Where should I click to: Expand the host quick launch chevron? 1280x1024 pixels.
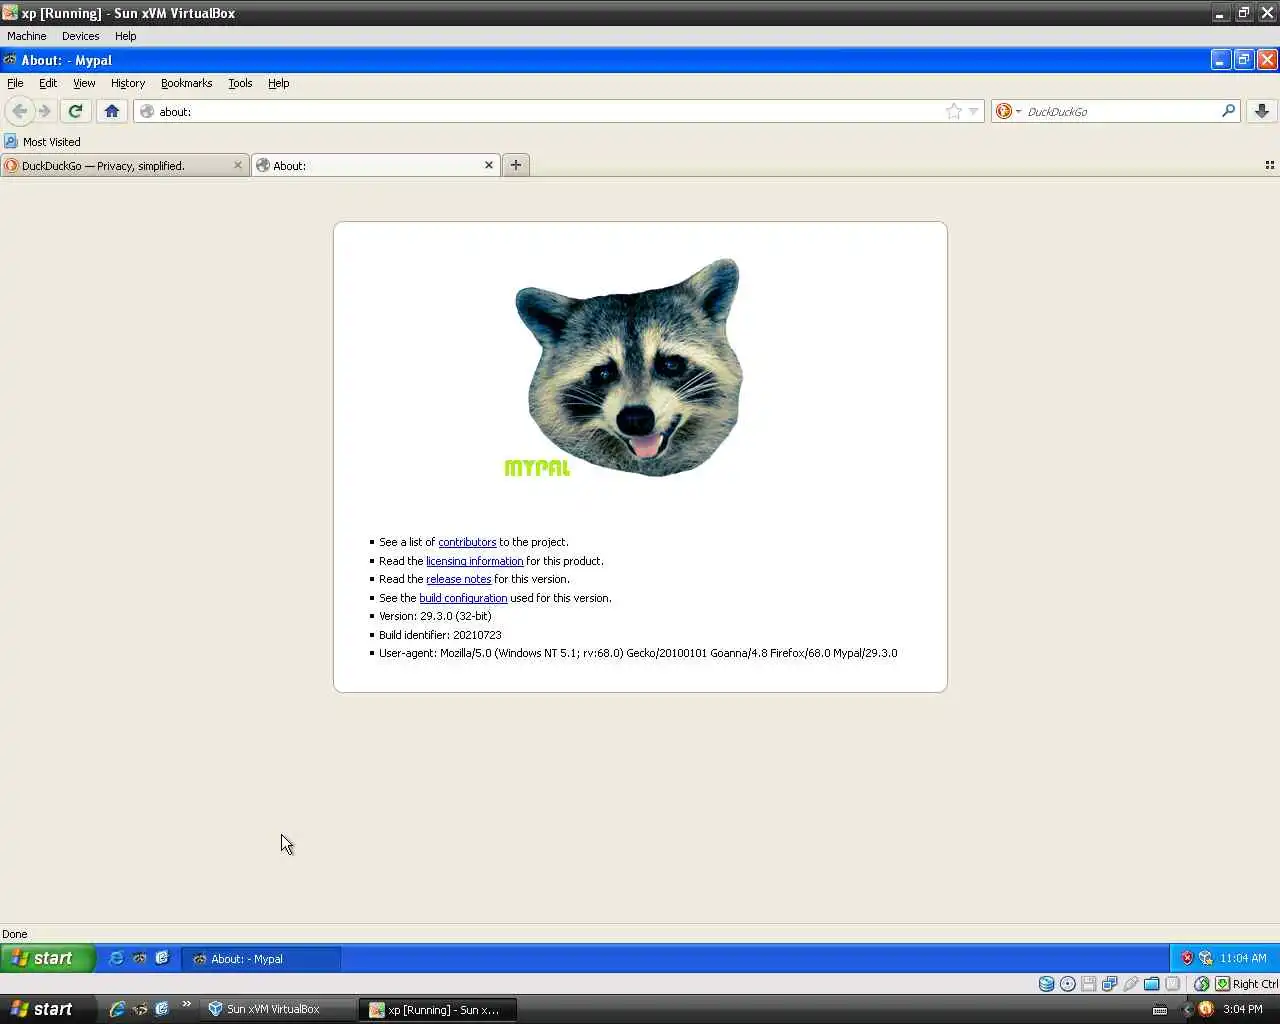click(186, 1005)
